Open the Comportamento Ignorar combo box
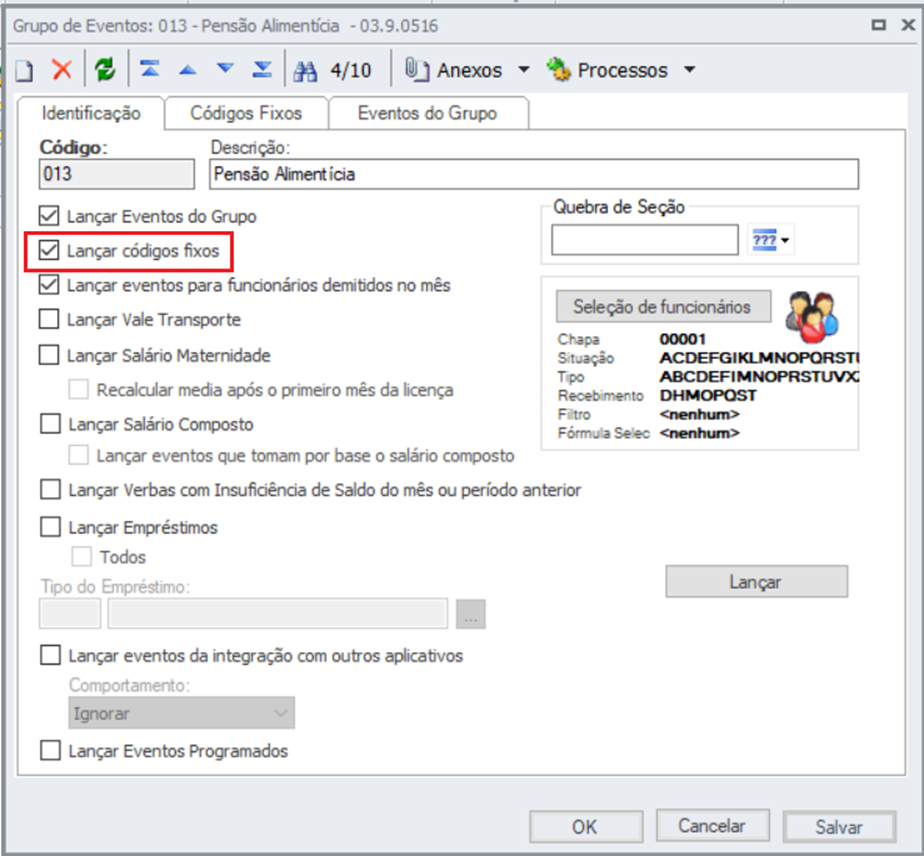Image resolution: width=924 pixels, height=856 pixels. pos(182,713)
